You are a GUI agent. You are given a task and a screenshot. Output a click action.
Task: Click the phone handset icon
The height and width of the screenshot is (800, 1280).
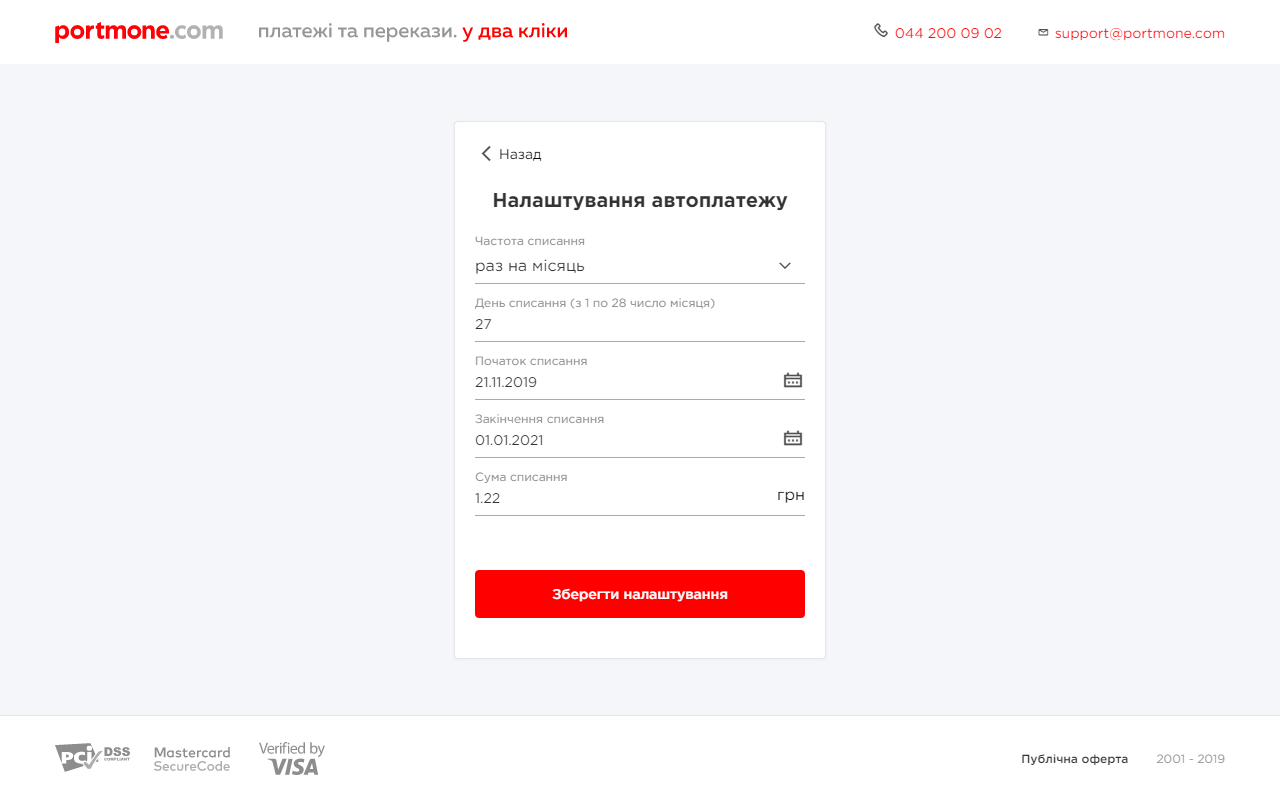pyautogui.click(x=880, y=31)
